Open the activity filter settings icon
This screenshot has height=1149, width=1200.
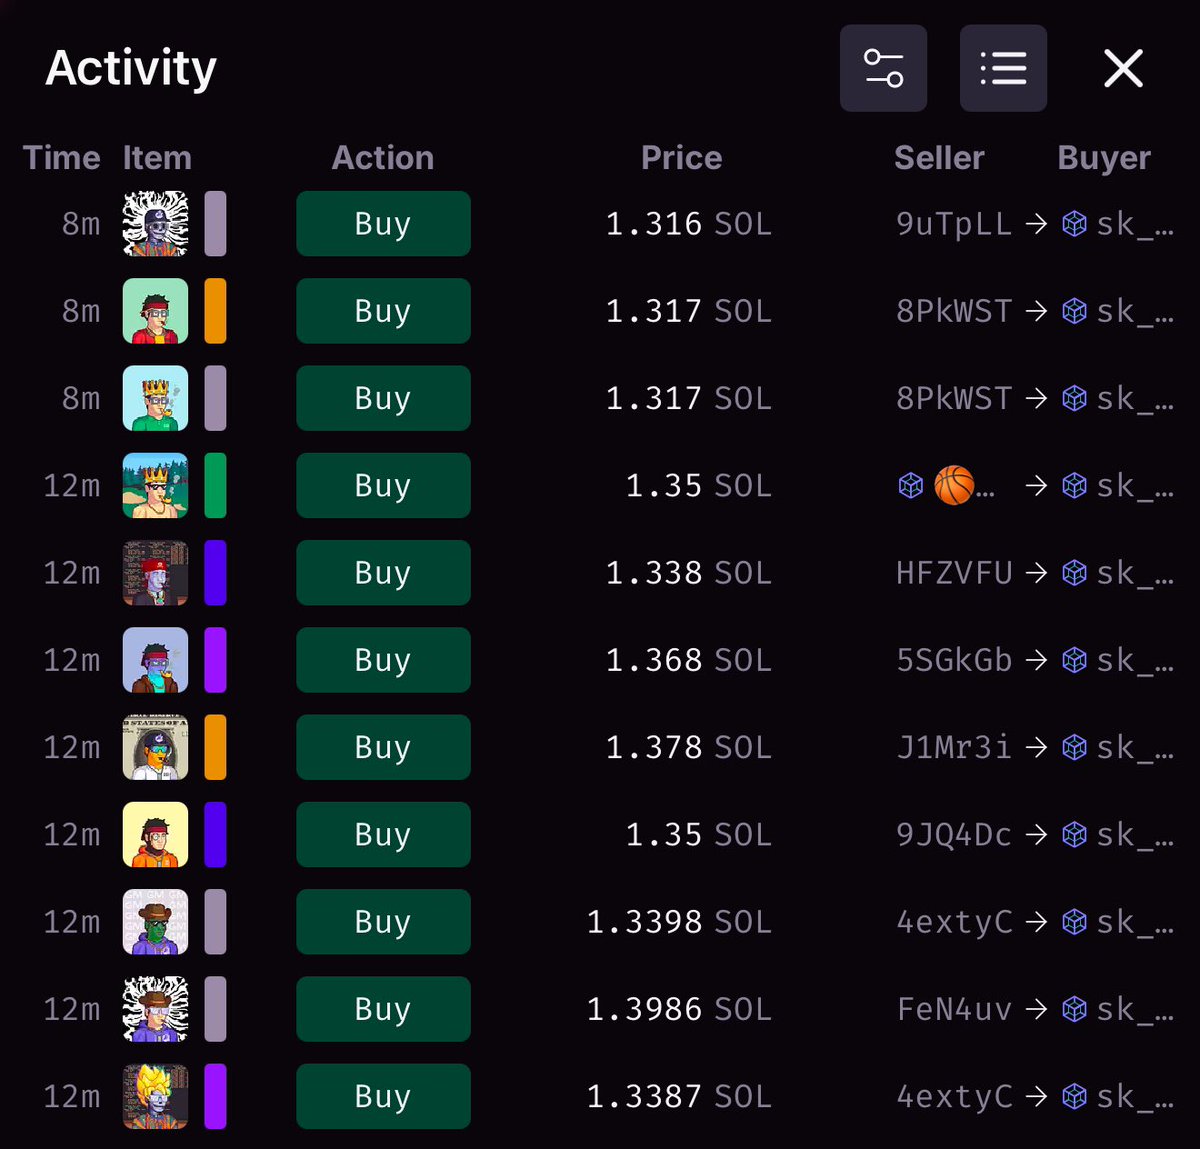click(883, 68)
